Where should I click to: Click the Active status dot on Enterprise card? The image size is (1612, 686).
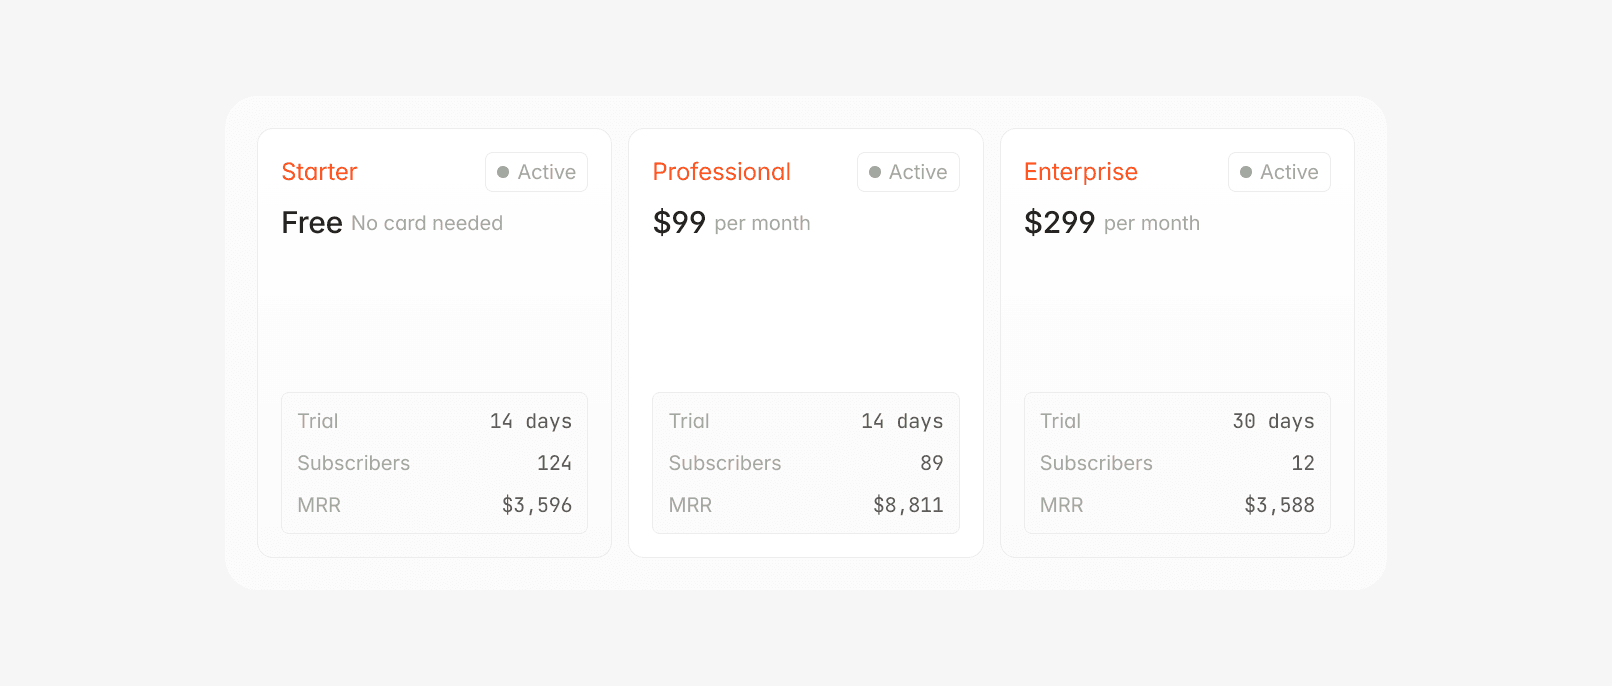(1247, 171)
